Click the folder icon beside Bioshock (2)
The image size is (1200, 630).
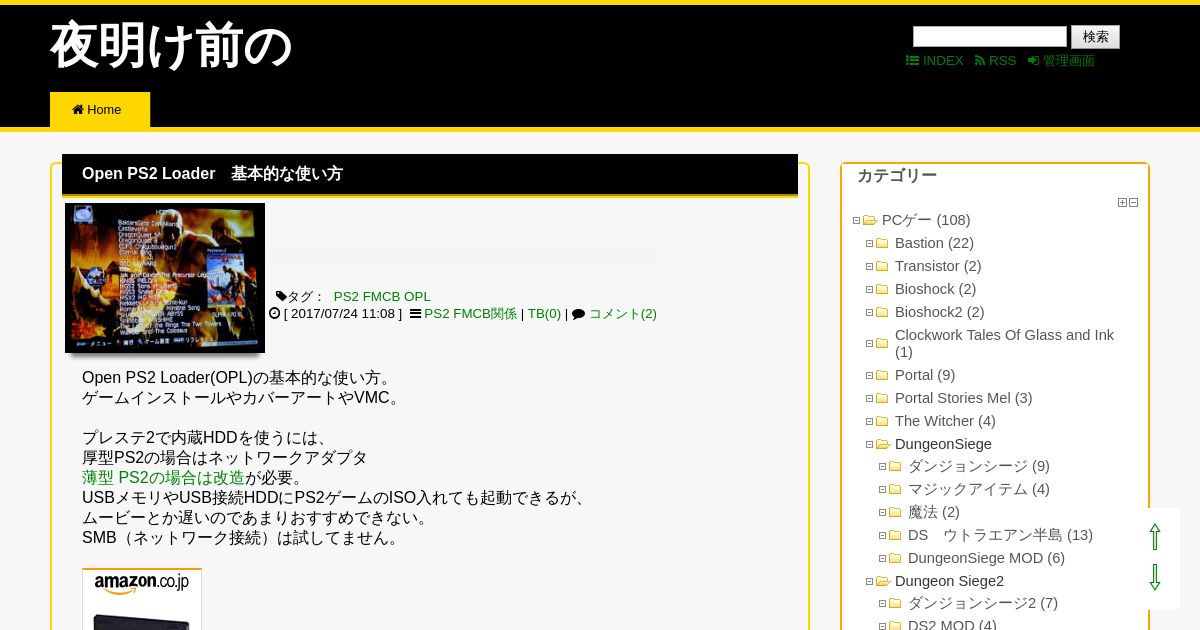coord(882,290)
